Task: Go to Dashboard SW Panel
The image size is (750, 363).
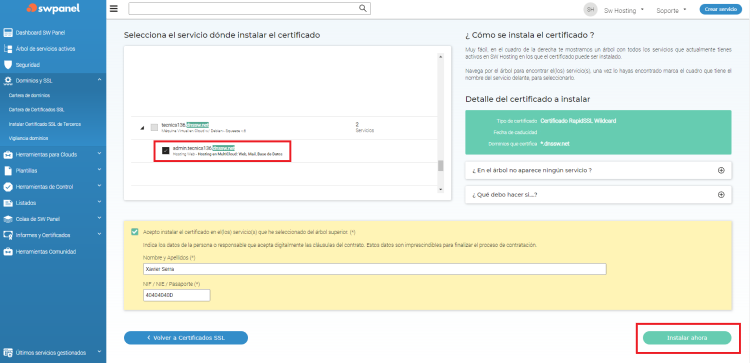Action: click(40, 33)
